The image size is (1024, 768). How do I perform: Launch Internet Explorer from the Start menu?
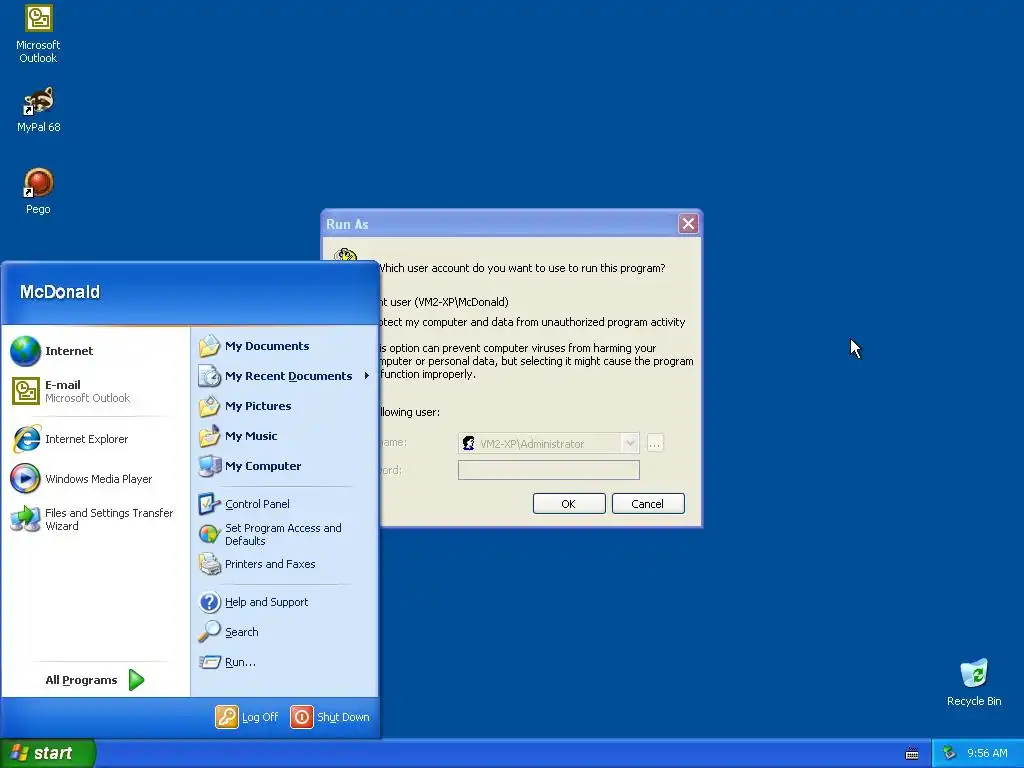click(95, 439)
